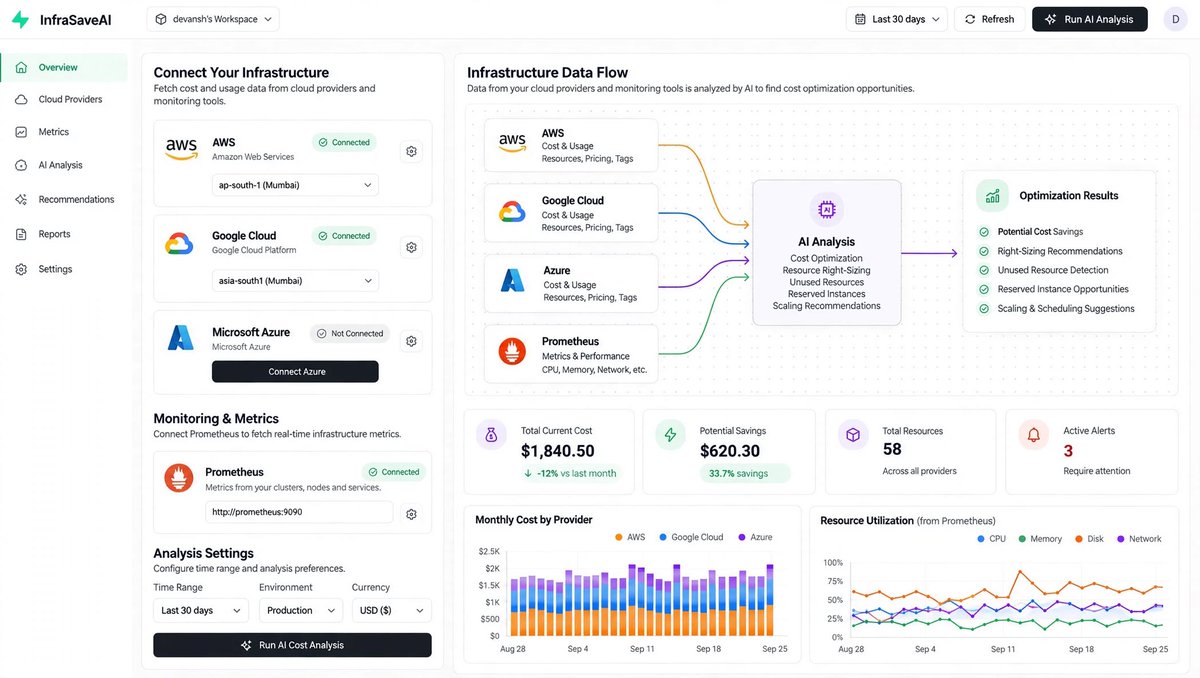This screenshot has width=1200, height=678.
Task: Select the Prometheus node in data flow
Action: pos(571,353)
